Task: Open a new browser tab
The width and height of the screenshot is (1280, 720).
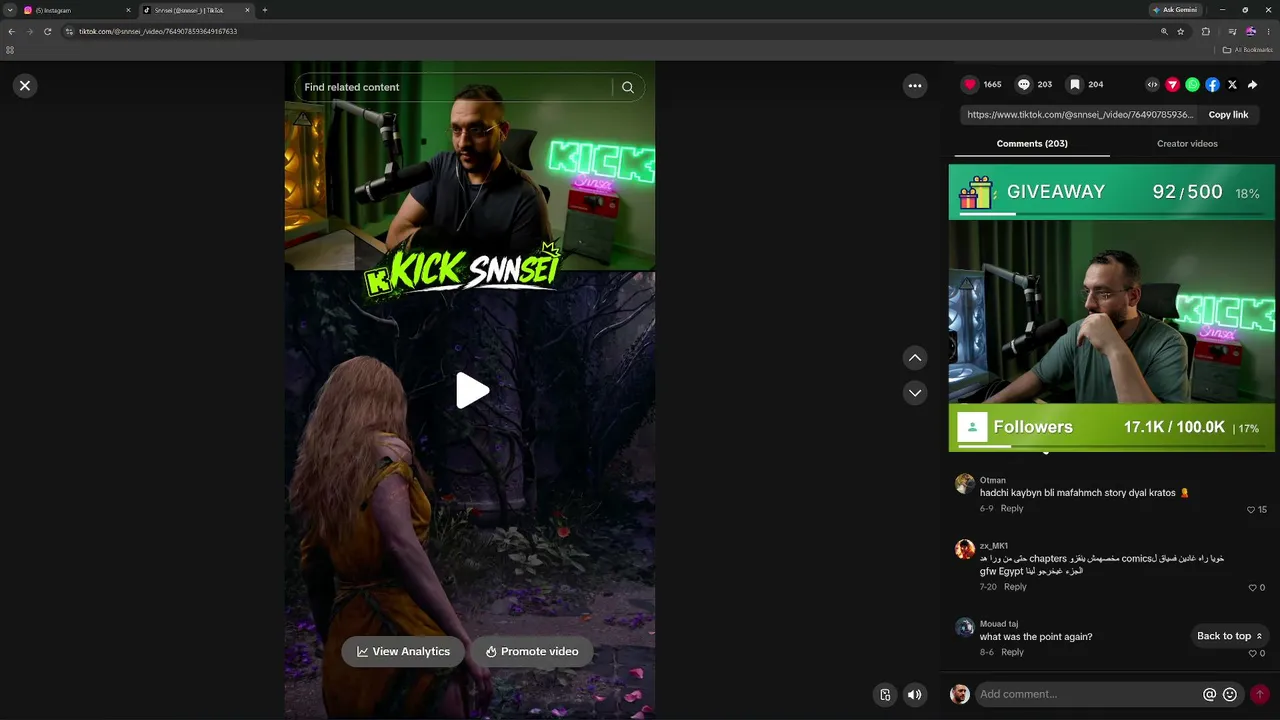Action: (x=264, y=10)
